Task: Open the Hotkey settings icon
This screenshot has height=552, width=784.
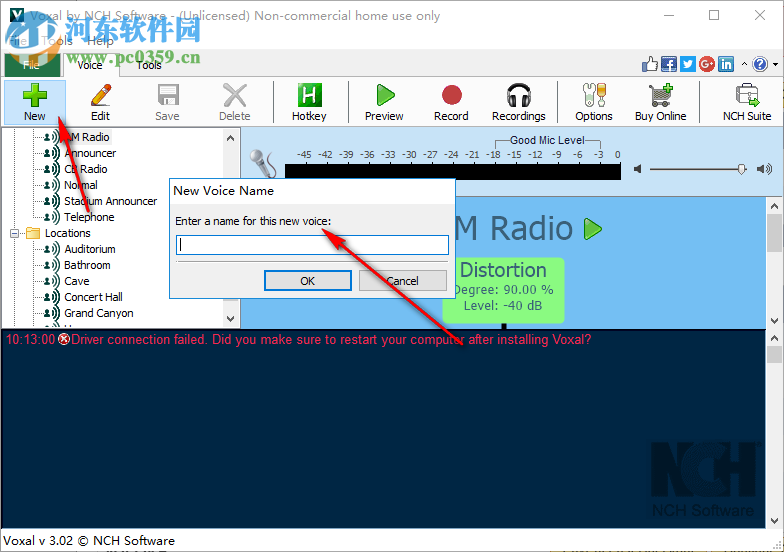Action: tap(310, 95)
